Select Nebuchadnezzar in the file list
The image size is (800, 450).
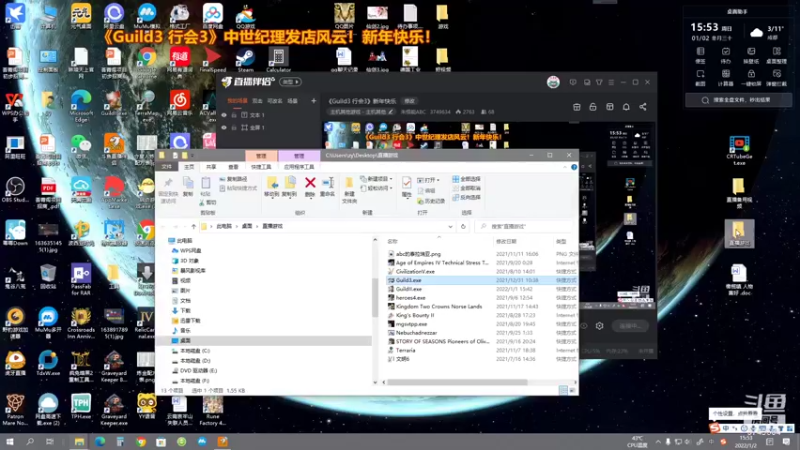pos(416,333)
